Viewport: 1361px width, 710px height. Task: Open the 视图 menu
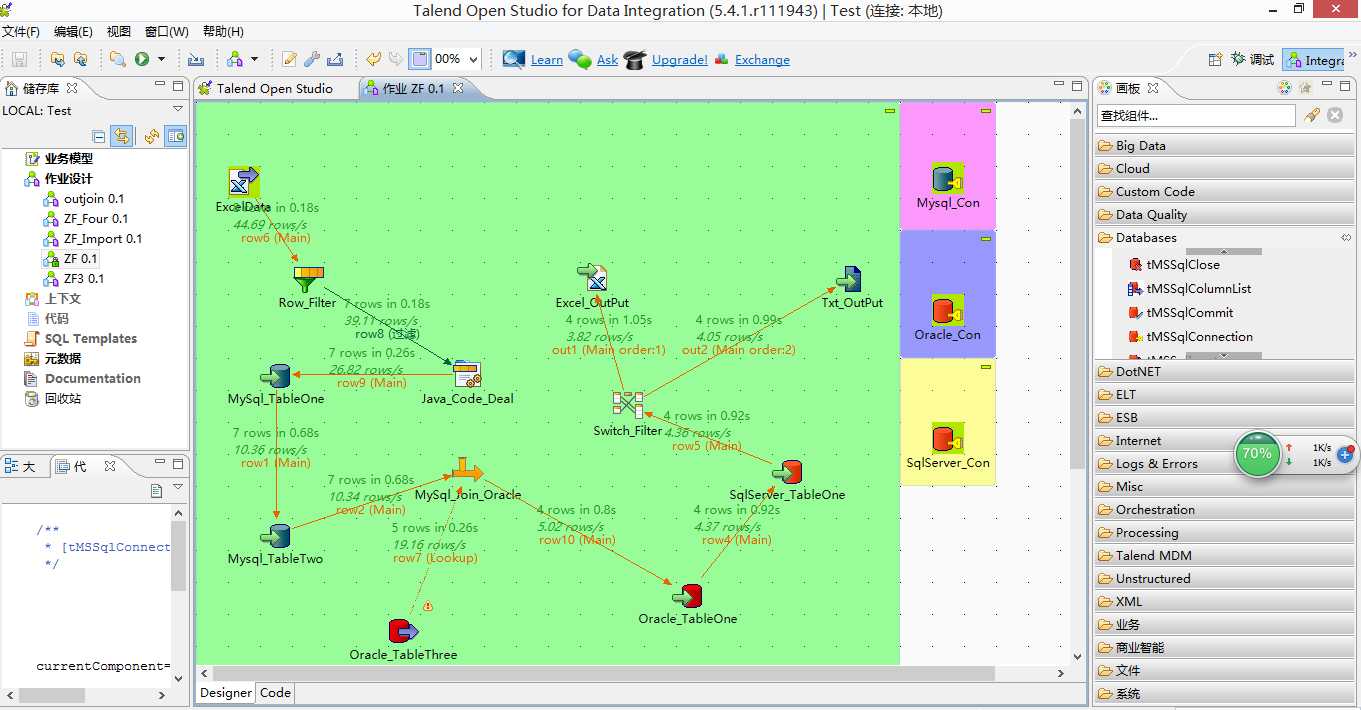point(119,31)
